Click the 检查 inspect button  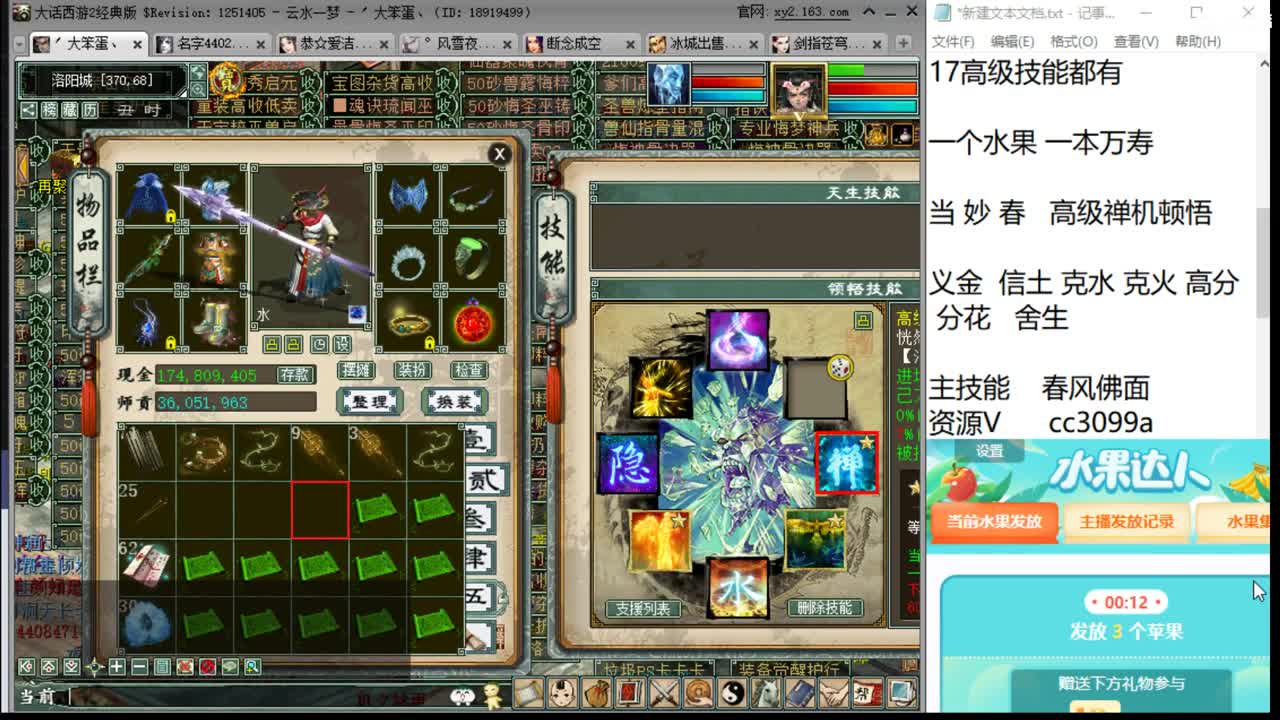(x=468, y=370)
